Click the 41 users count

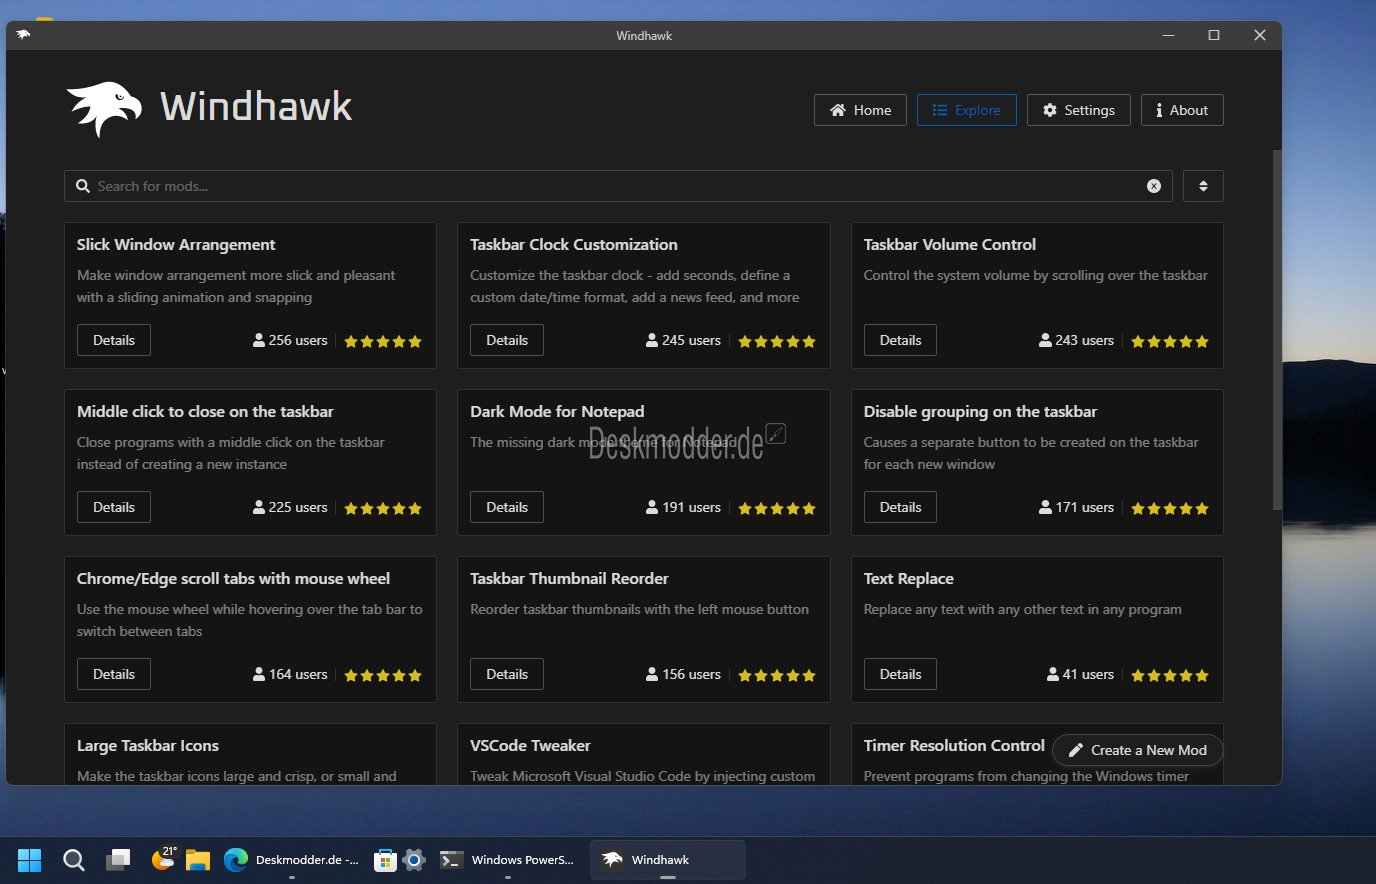pyautogui.click(x=1080, y=674)
